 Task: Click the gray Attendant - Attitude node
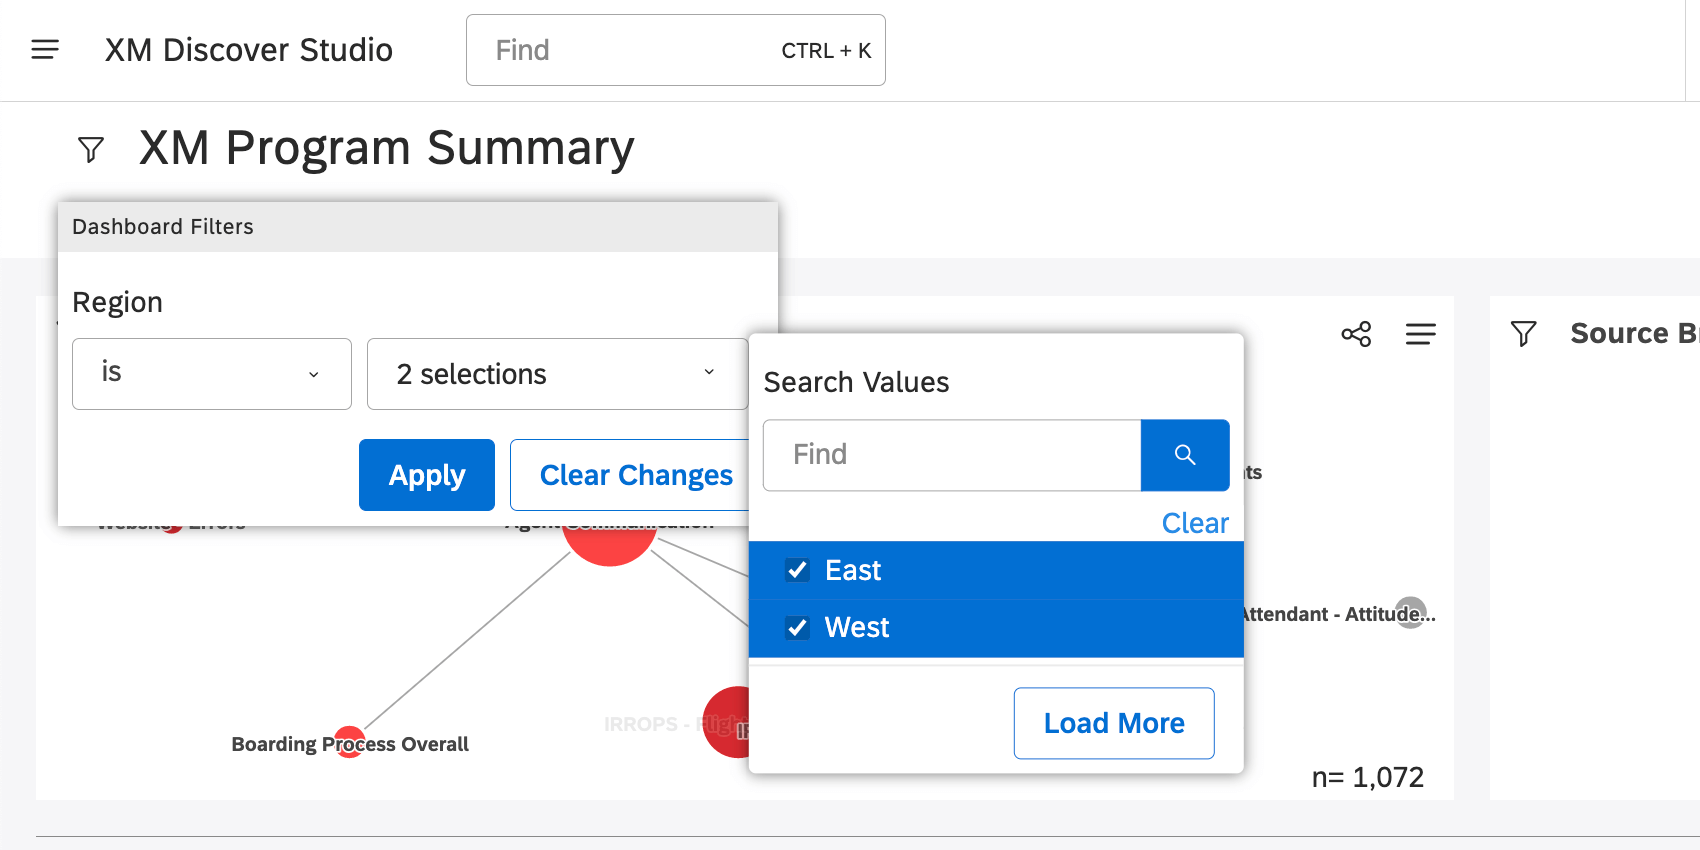[1410, 611]
